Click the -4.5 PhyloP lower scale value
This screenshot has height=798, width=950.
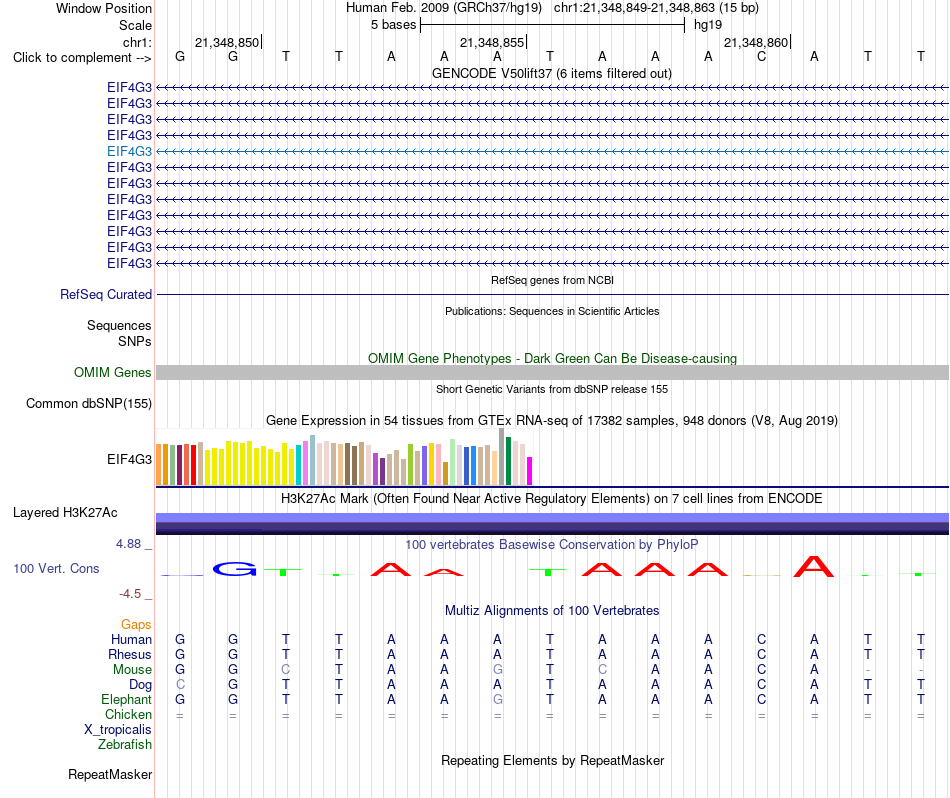130,594
